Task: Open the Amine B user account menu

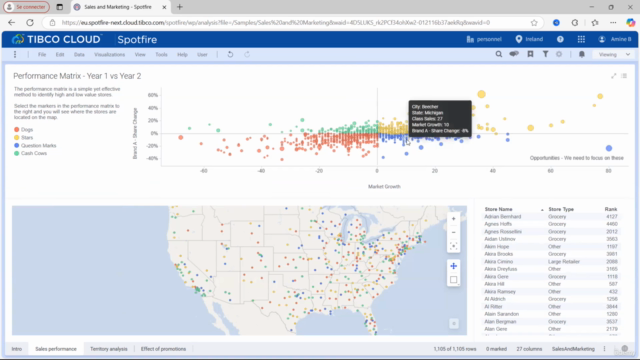Action: 615,39
